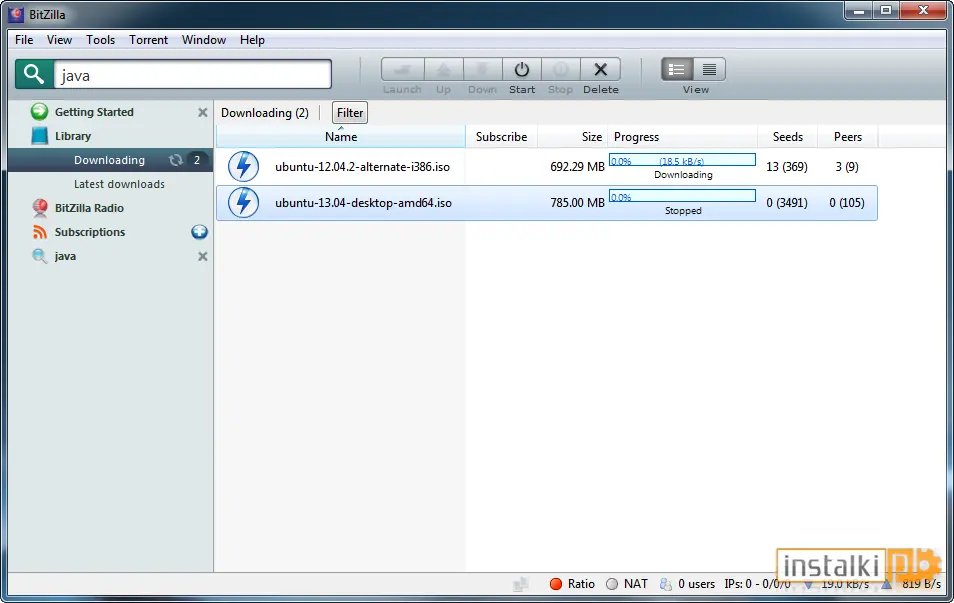
Task: Click the Subscriptions add plus icon
Action: click(200, 232)
